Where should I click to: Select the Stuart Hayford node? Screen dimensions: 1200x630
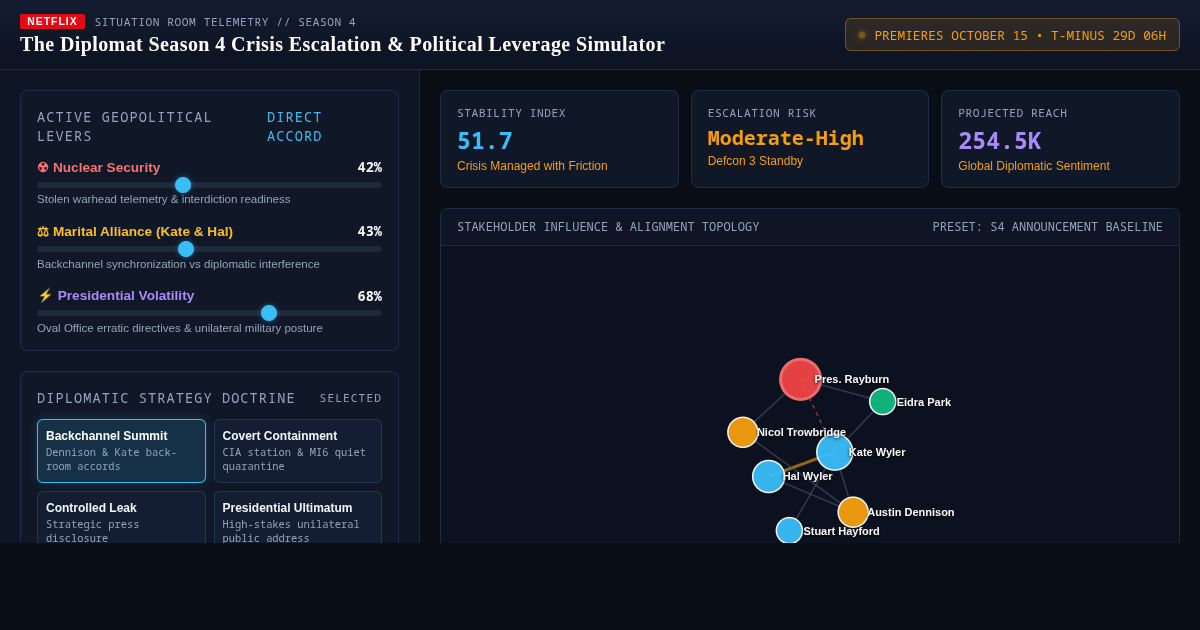[x=789, y=531]
